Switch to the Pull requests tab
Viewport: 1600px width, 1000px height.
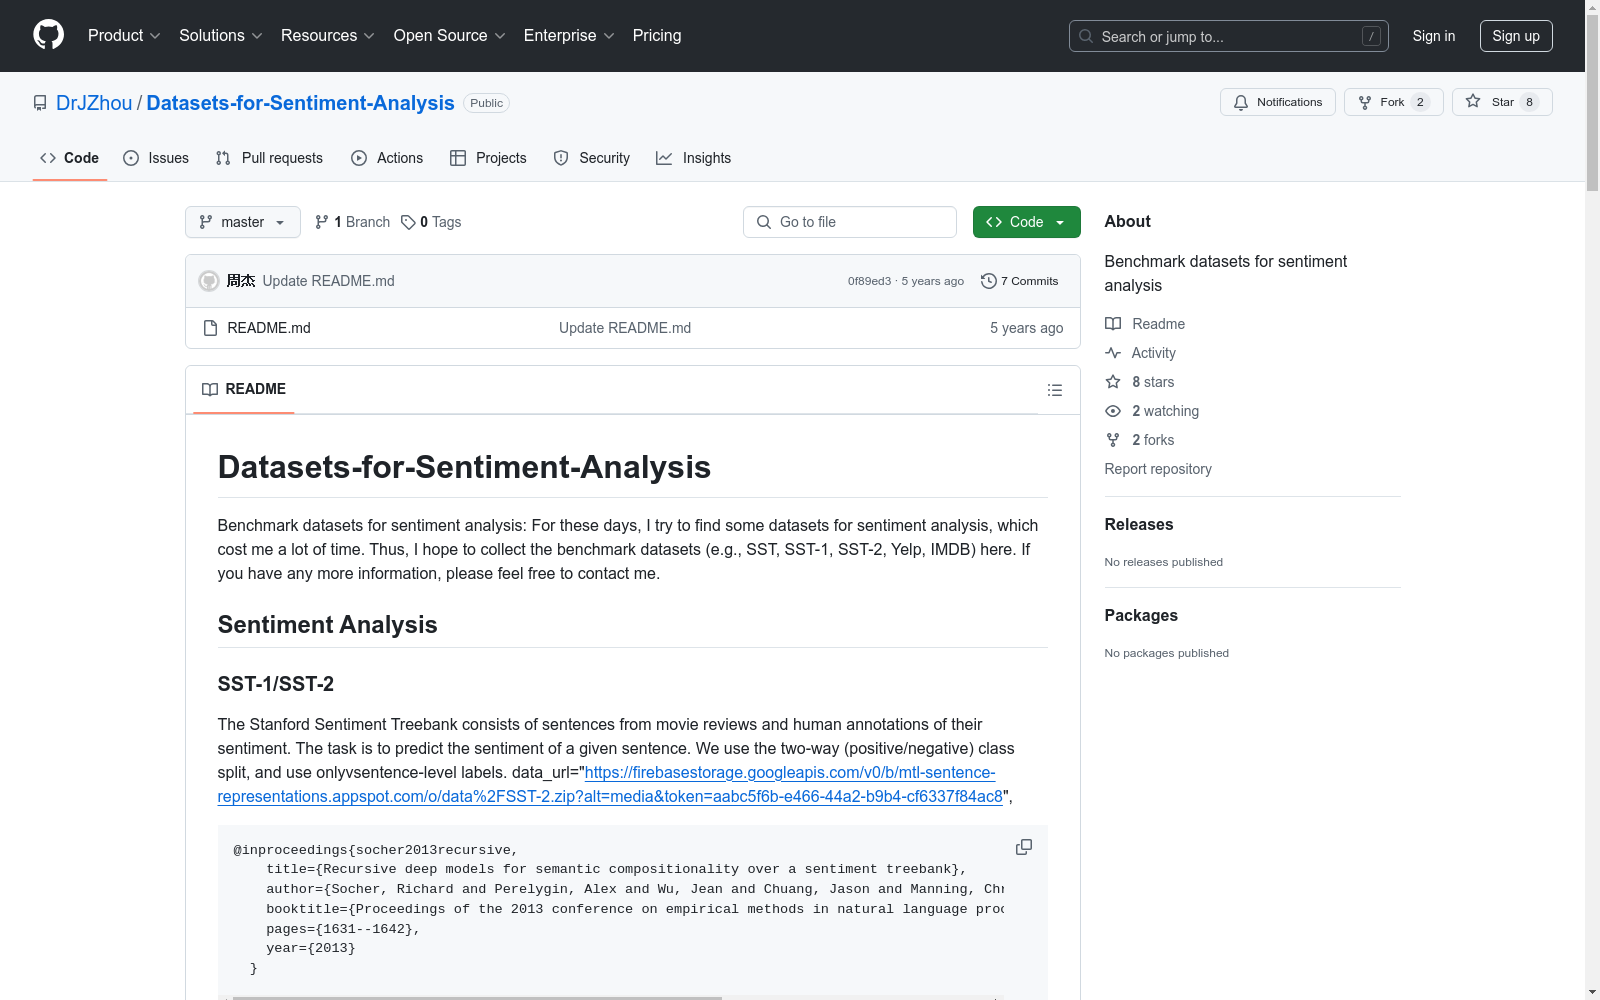[x=269, y=158]
